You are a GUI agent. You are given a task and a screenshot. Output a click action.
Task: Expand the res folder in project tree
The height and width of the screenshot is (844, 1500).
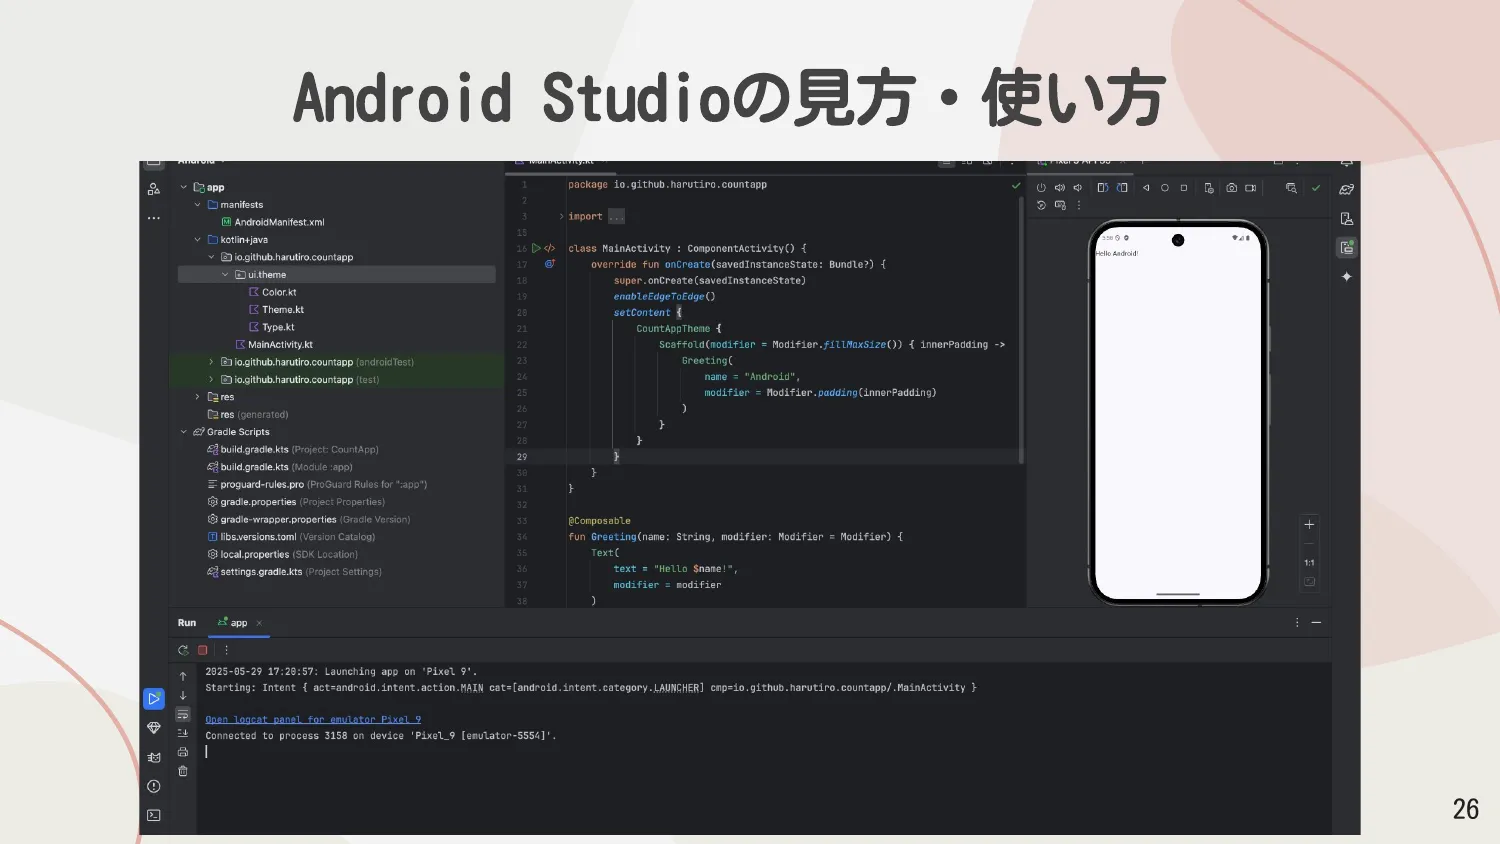(197, 396)
